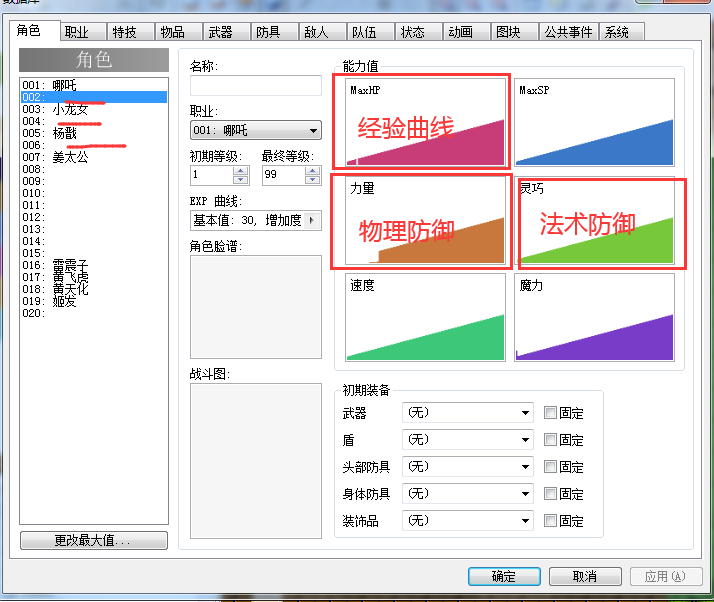Click the 角色脸谱 image box
This screenshot has width=714, height=602.
256,307
